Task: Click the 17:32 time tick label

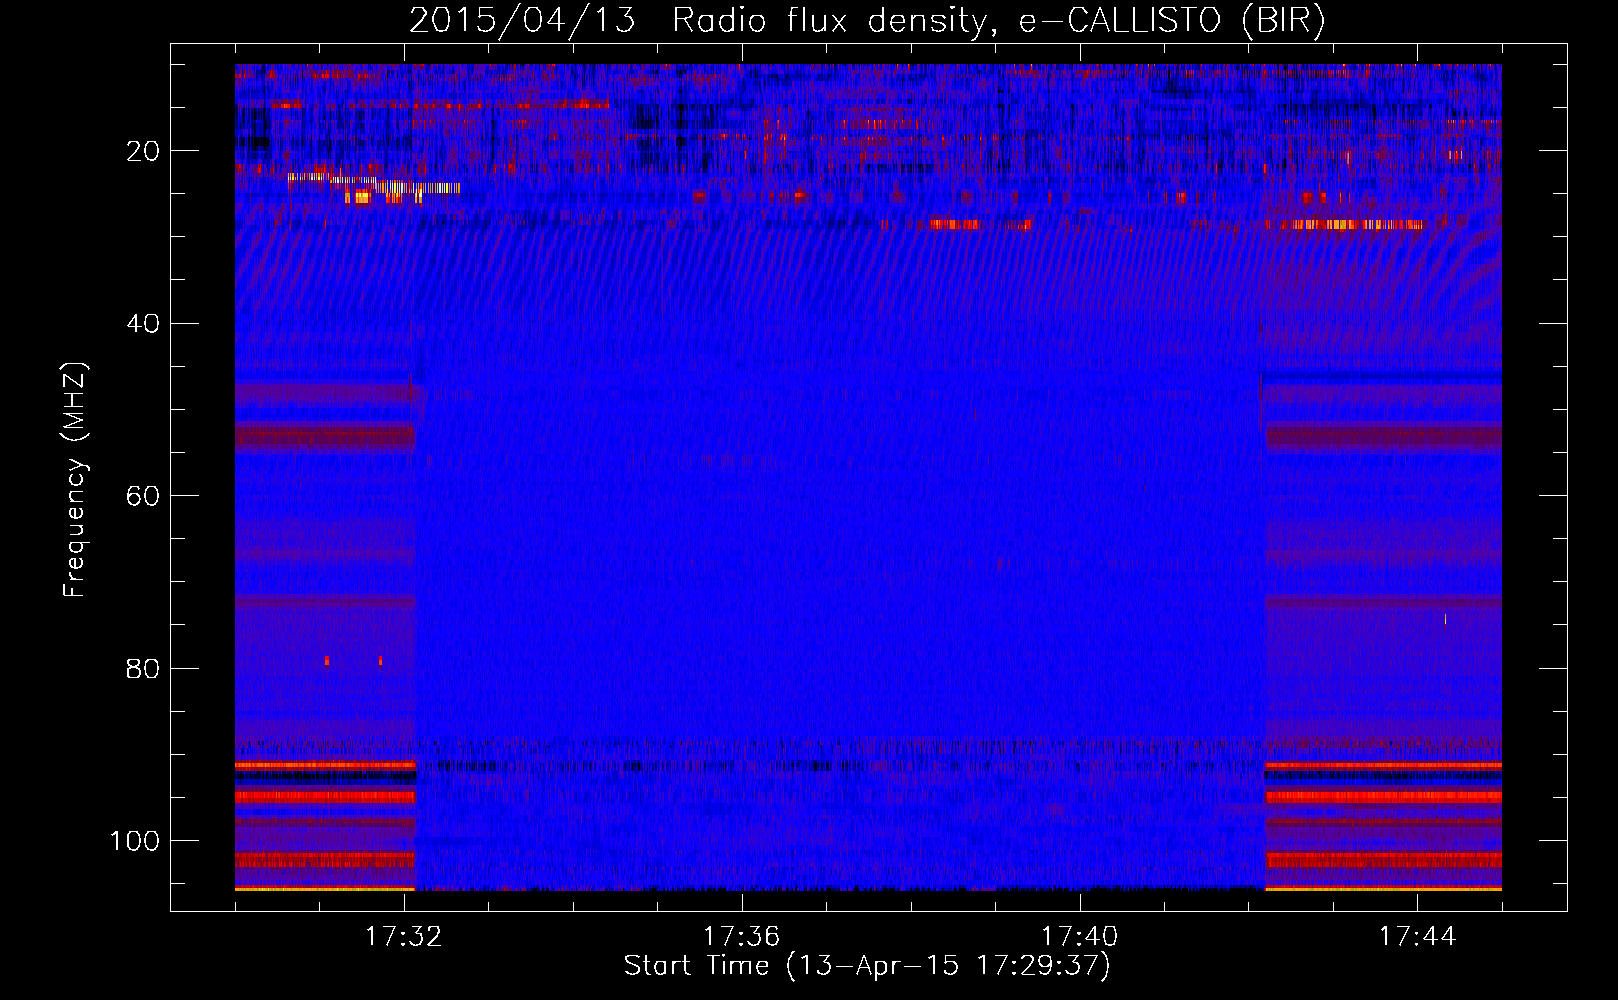Action: pos(404,937)
